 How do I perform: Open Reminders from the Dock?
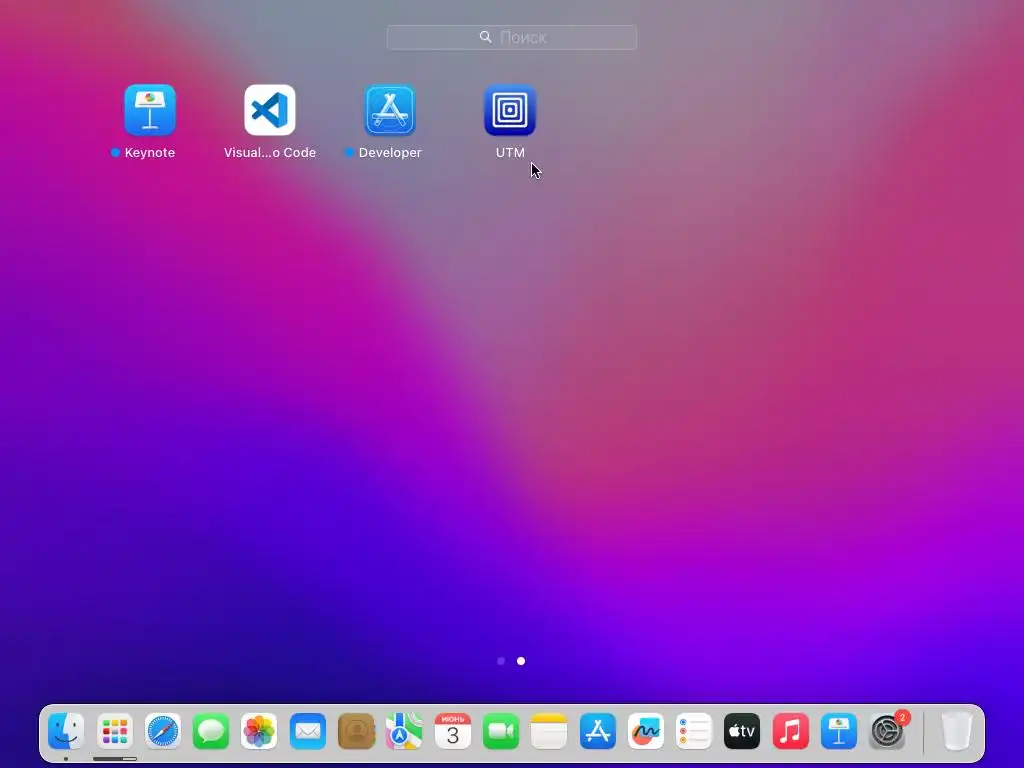[694, 731]
